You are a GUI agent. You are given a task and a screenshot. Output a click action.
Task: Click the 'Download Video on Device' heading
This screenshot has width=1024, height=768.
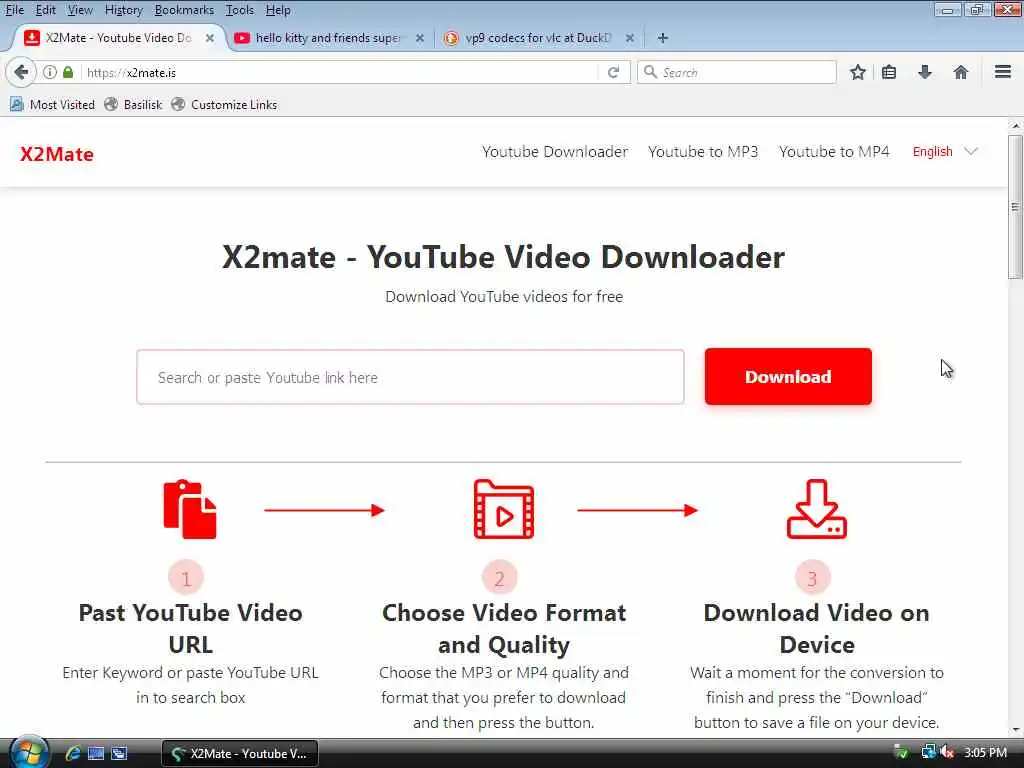pyautogui.click(x=816, y=628)
